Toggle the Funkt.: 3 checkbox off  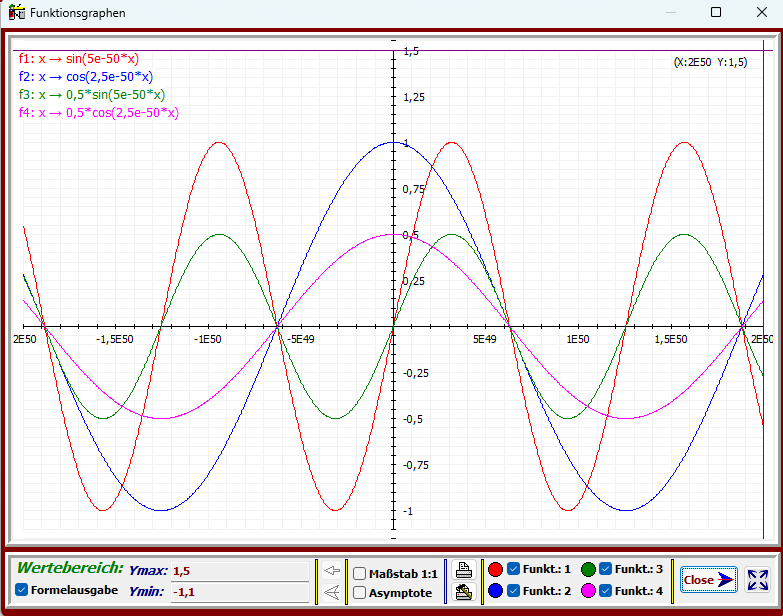point(605,569)
